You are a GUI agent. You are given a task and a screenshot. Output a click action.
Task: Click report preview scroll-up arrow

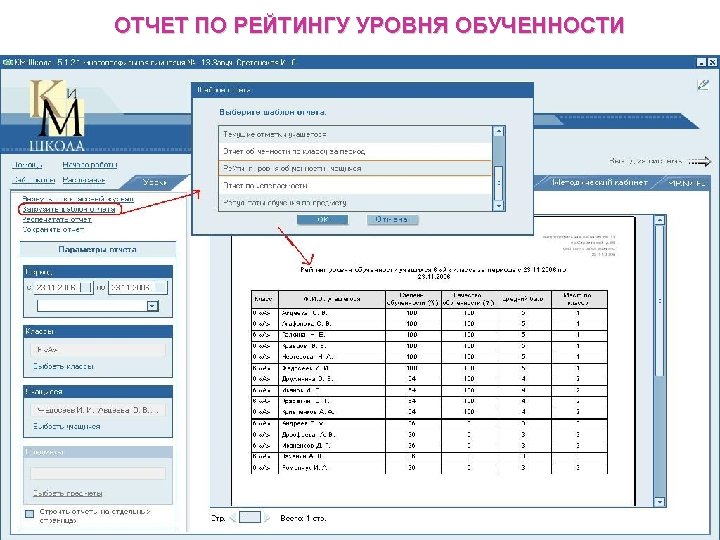pyautogui.click(x=659, y=220)
